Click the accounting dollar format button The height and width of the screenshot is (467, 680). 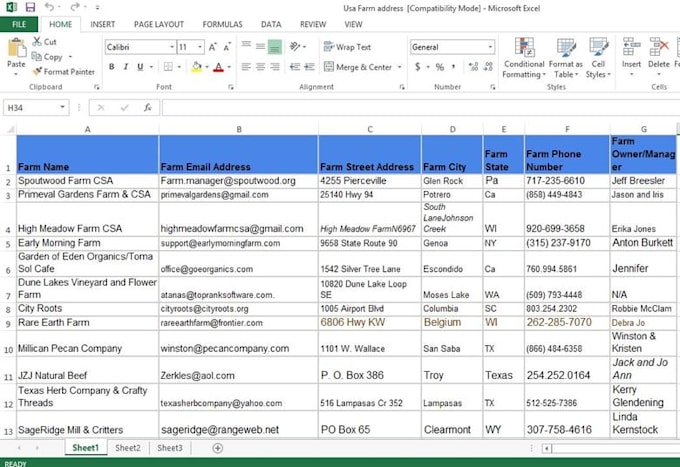417,67
